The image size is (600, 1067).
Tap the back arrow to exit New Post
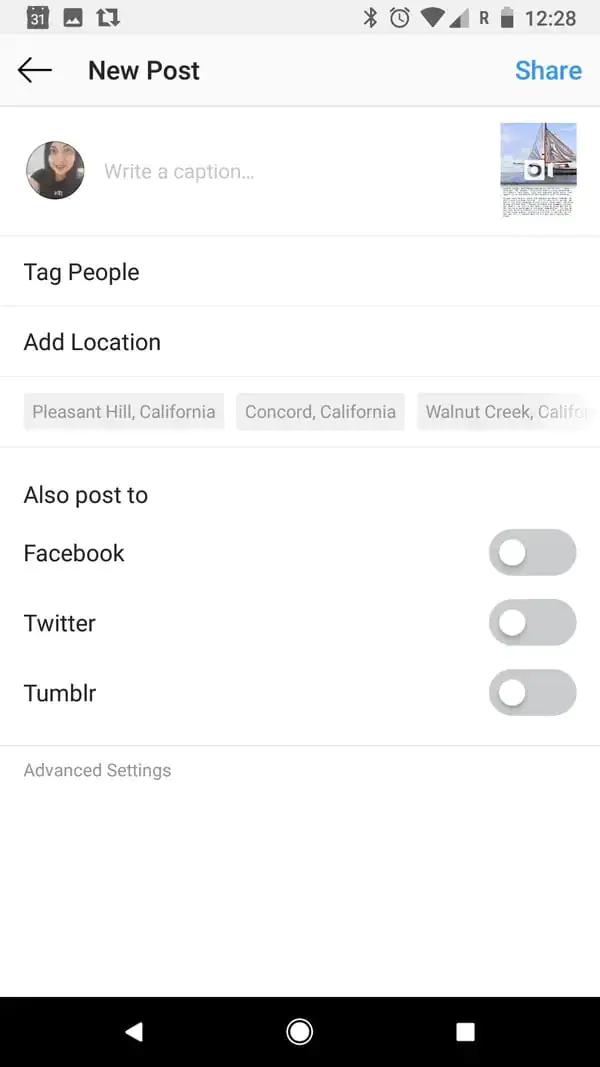click(35, 70)
